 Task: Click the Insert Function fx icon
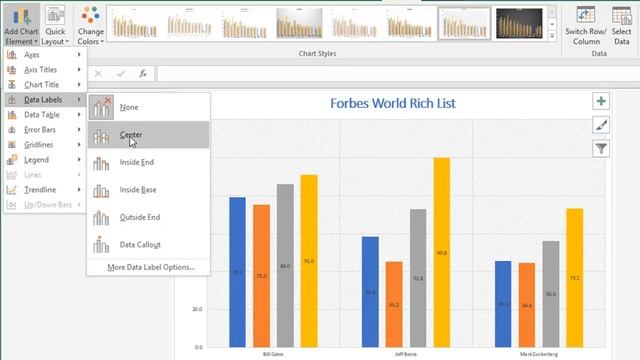coord(143,74)
